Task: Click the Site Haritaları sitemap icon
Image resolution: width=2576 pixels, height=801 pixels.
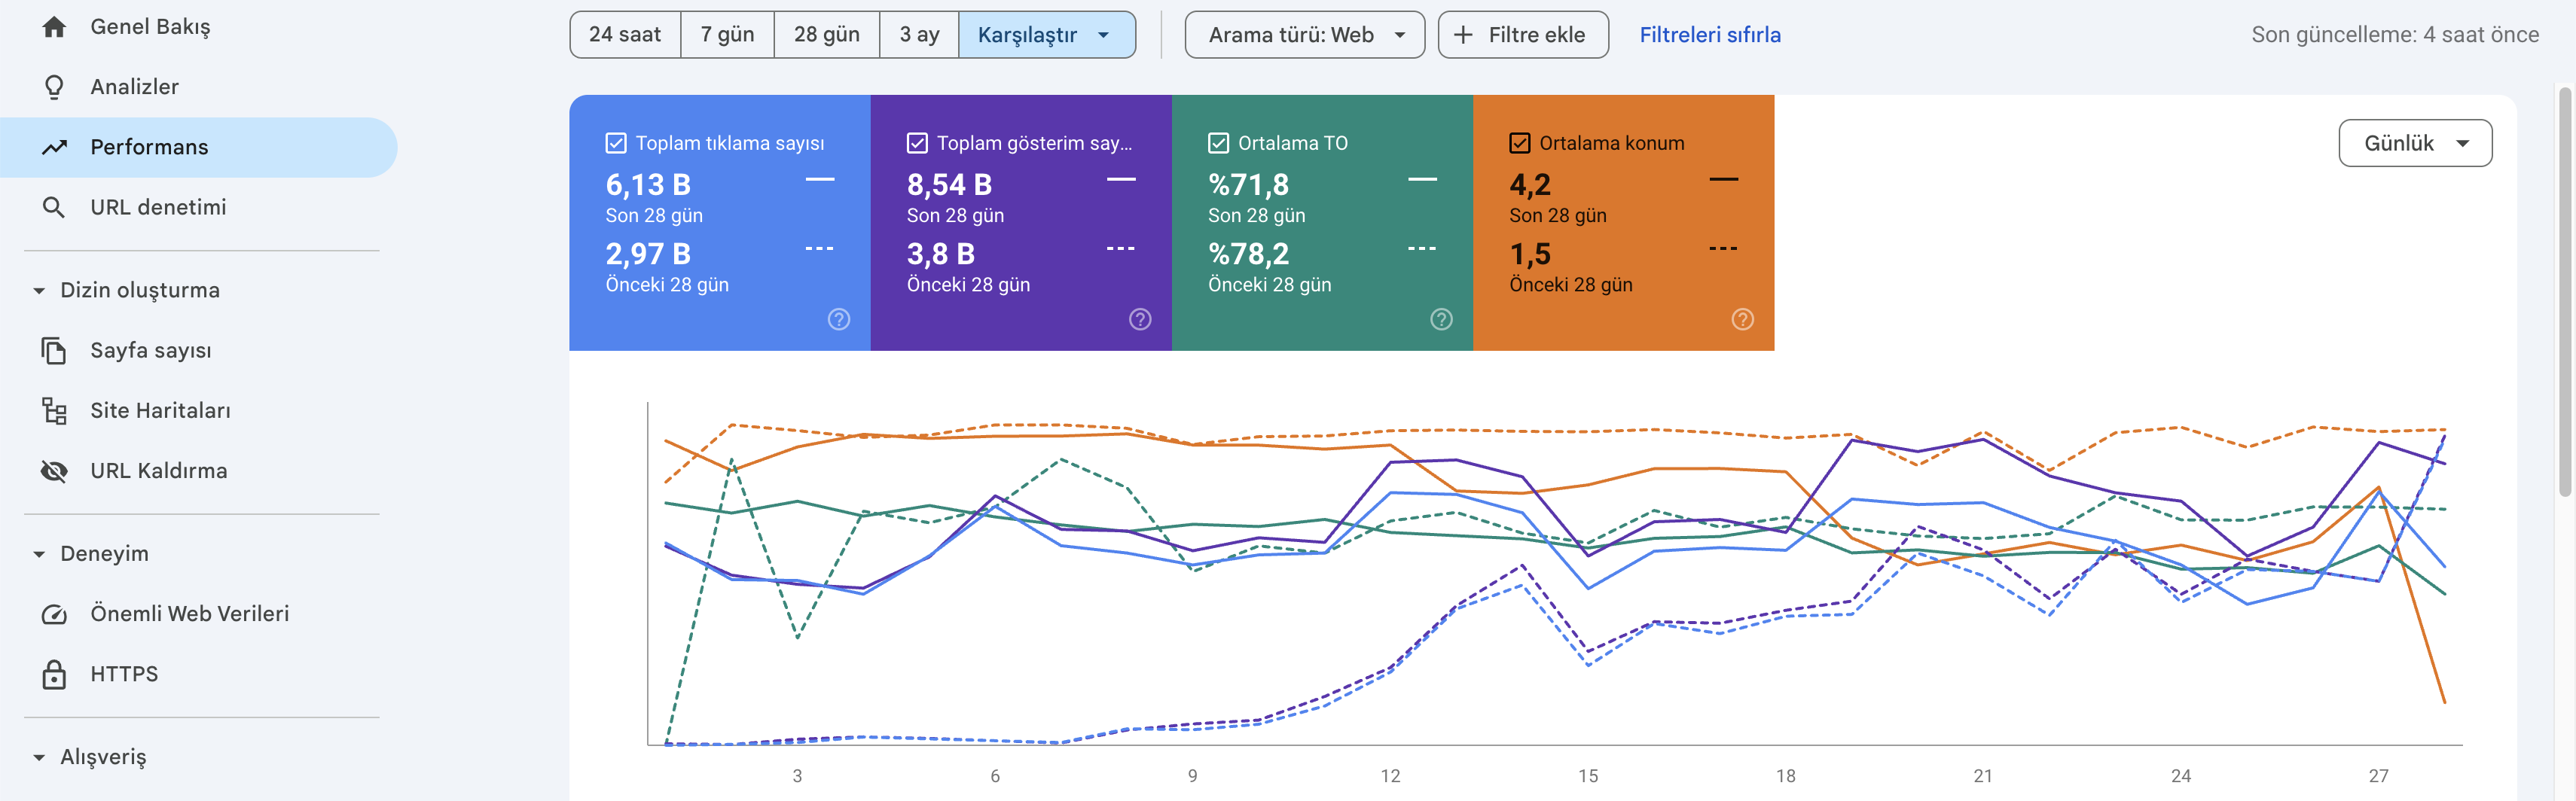Action: 54,410
